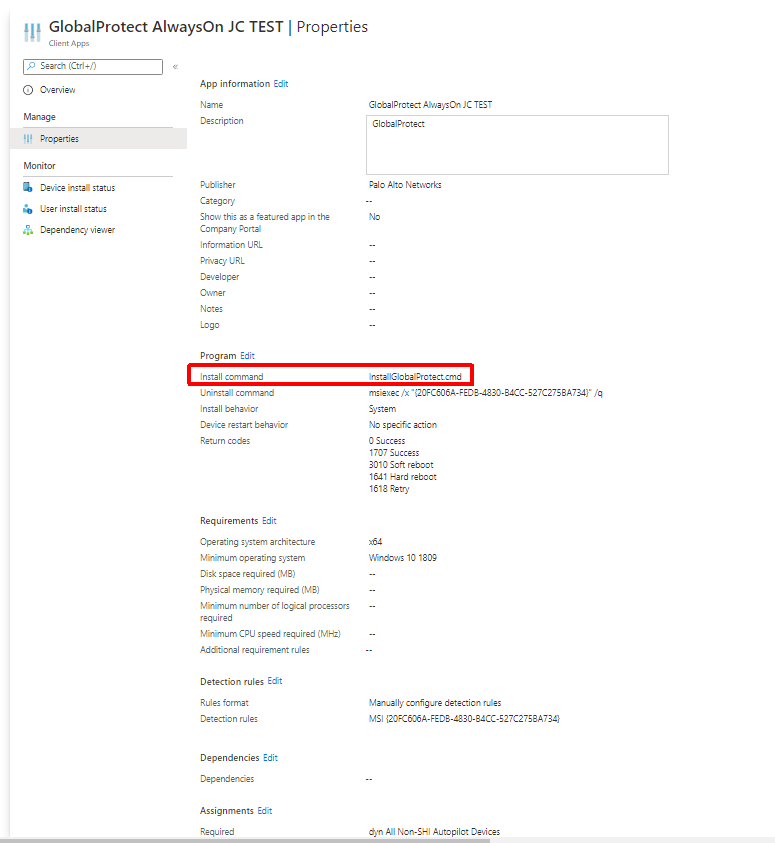The width and height of the screenshot is (775, 843).
Task: Click the Rules format label
Action: coord(224,703)
